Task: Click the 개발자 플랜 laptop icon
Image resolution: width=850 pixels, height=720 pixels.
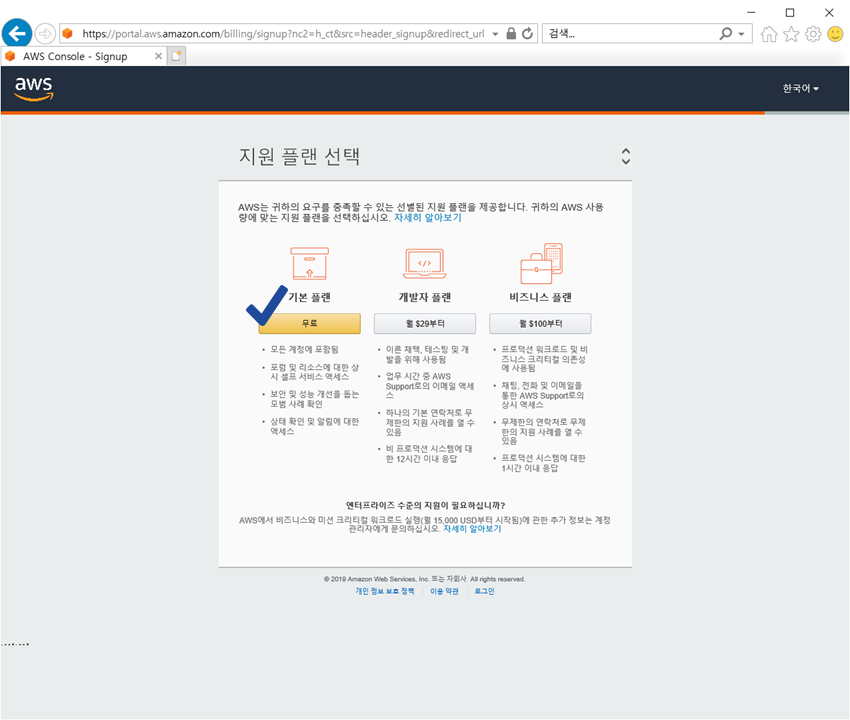Action: [x=424, y=263]
